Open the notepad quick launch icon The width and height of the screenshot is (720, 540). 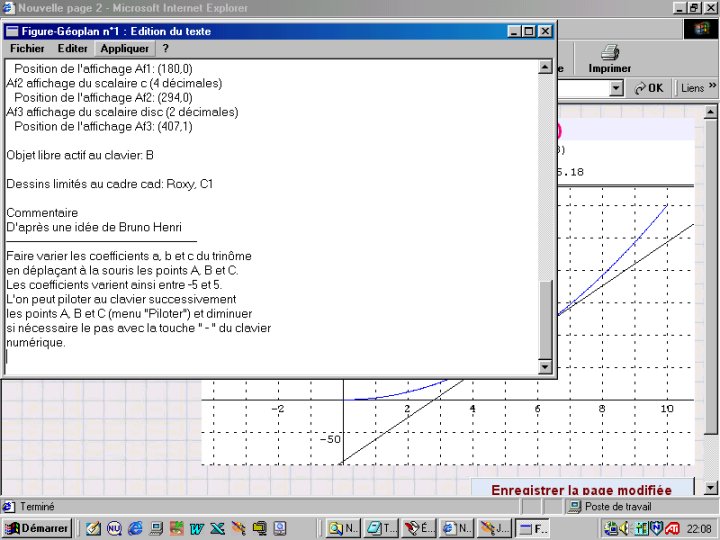pyautogui.click(x=93, y=529)
